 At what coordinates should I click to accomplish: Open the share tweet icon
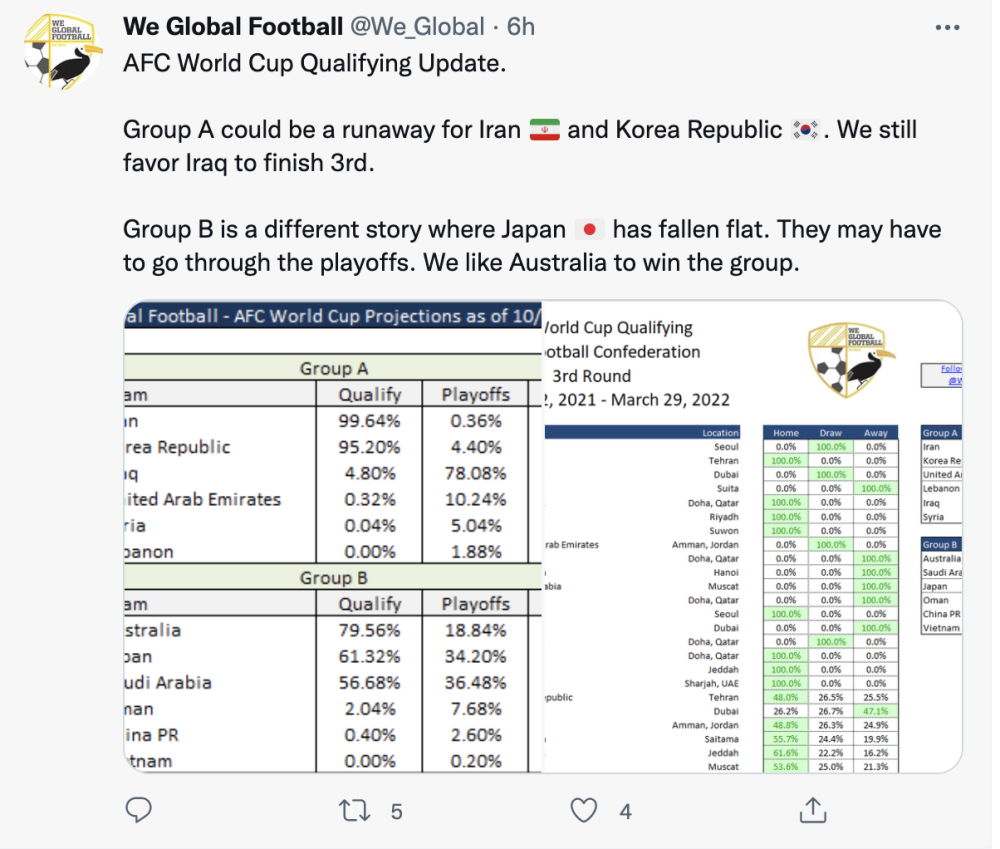813,810
